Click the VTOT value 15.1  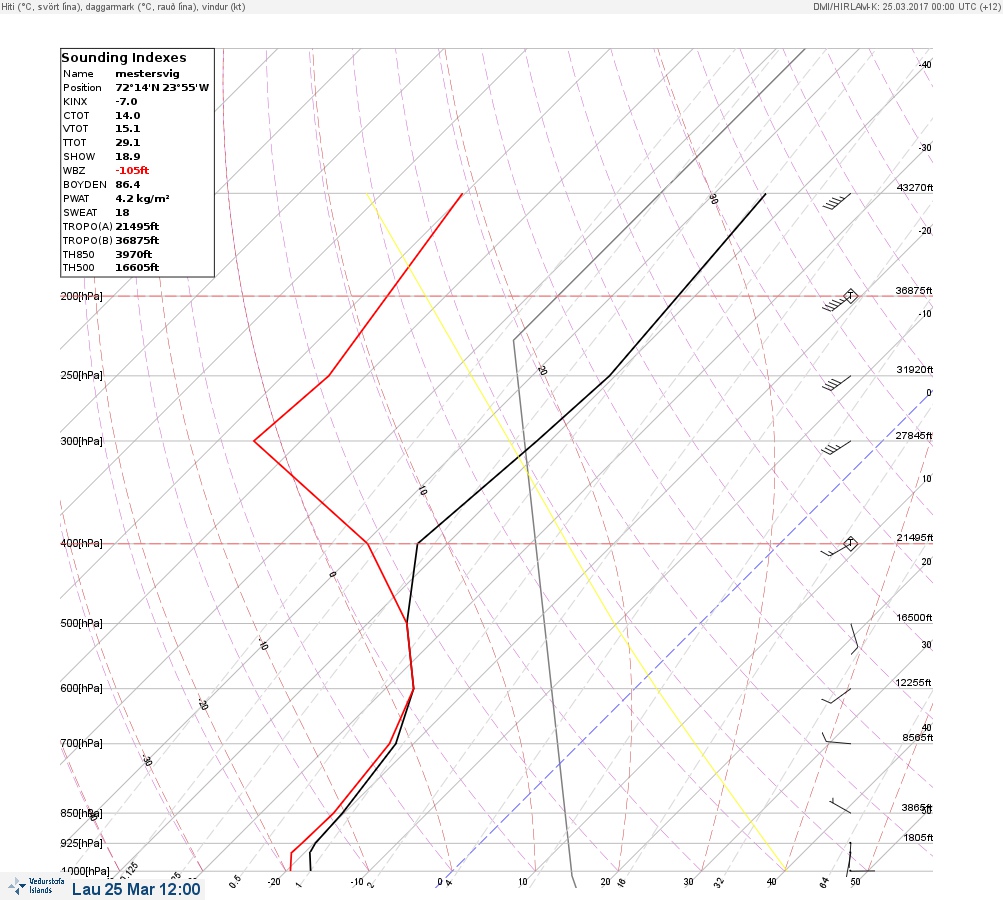(x=127, y=129)
